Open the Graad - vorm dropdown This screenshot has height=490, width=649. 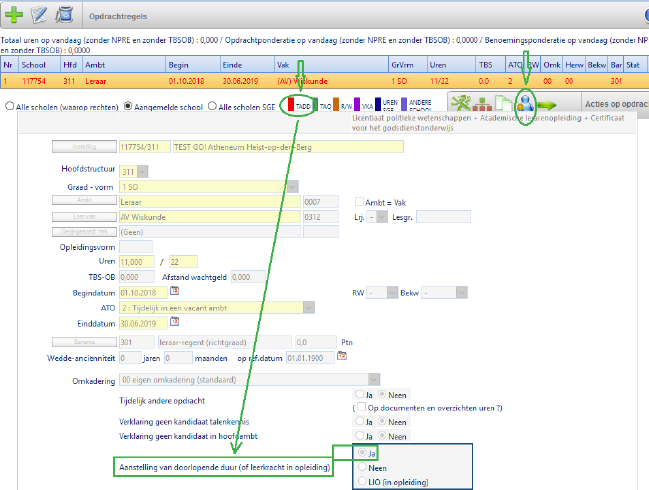click(x=293, y=187)
